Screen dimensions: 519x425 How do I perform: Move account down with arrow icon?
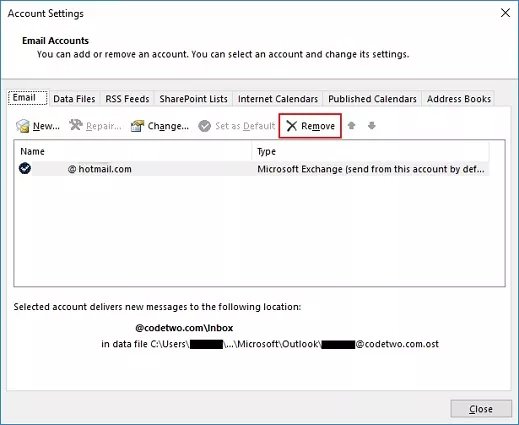click(372, 126)
